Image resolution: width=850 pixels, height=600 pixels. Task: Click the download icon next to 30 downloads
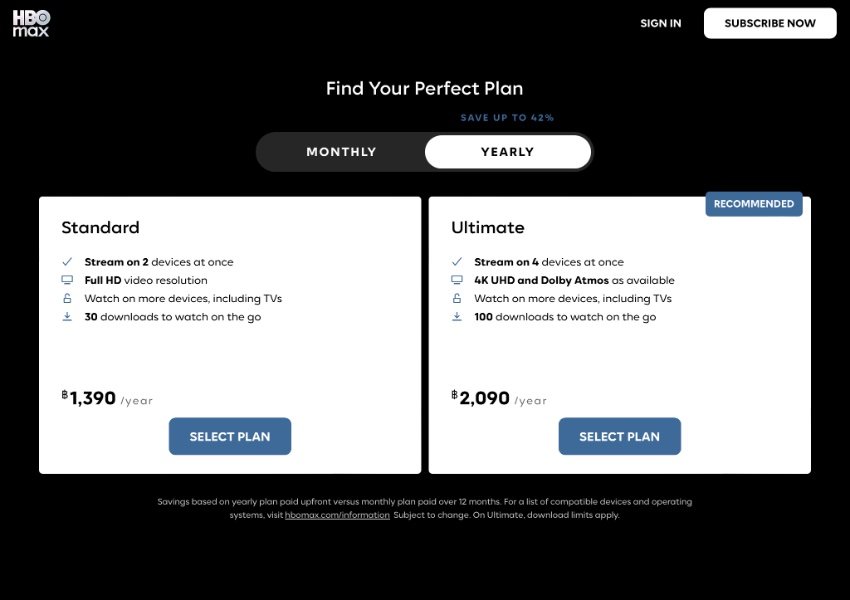click(x=67, y=317)
